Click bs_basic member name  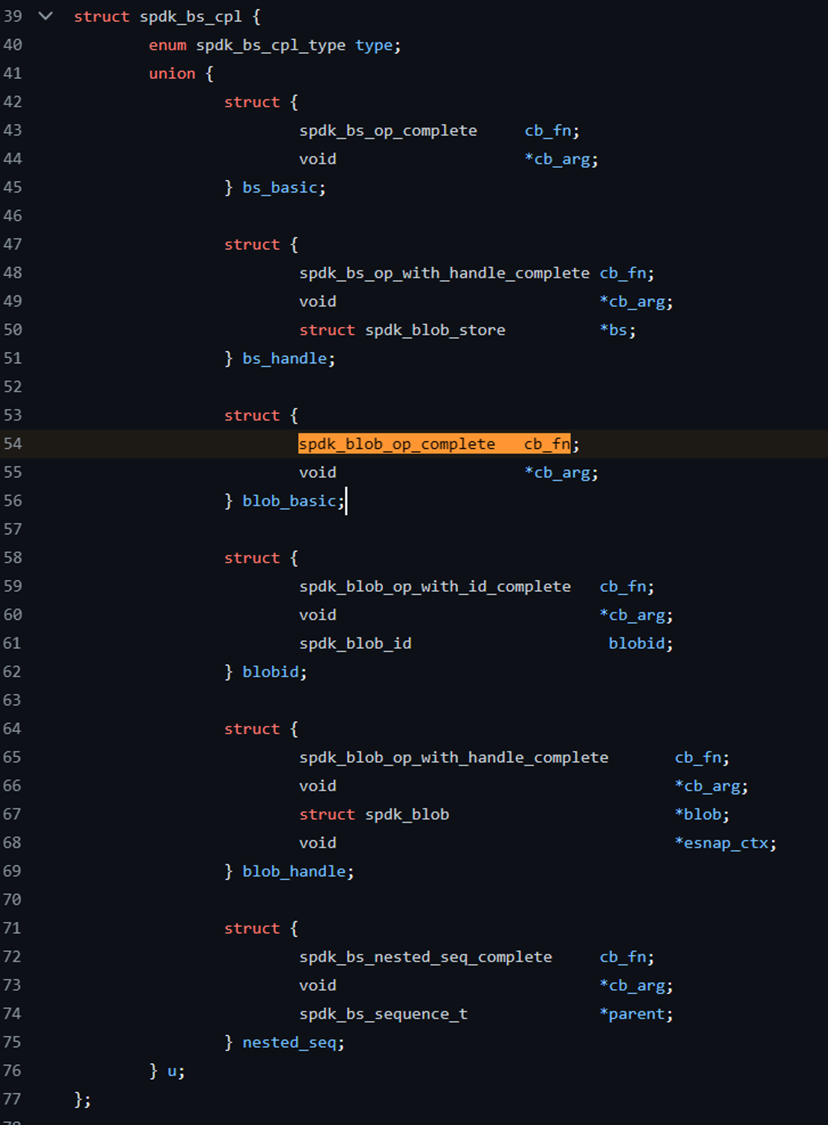pos(280,187)
